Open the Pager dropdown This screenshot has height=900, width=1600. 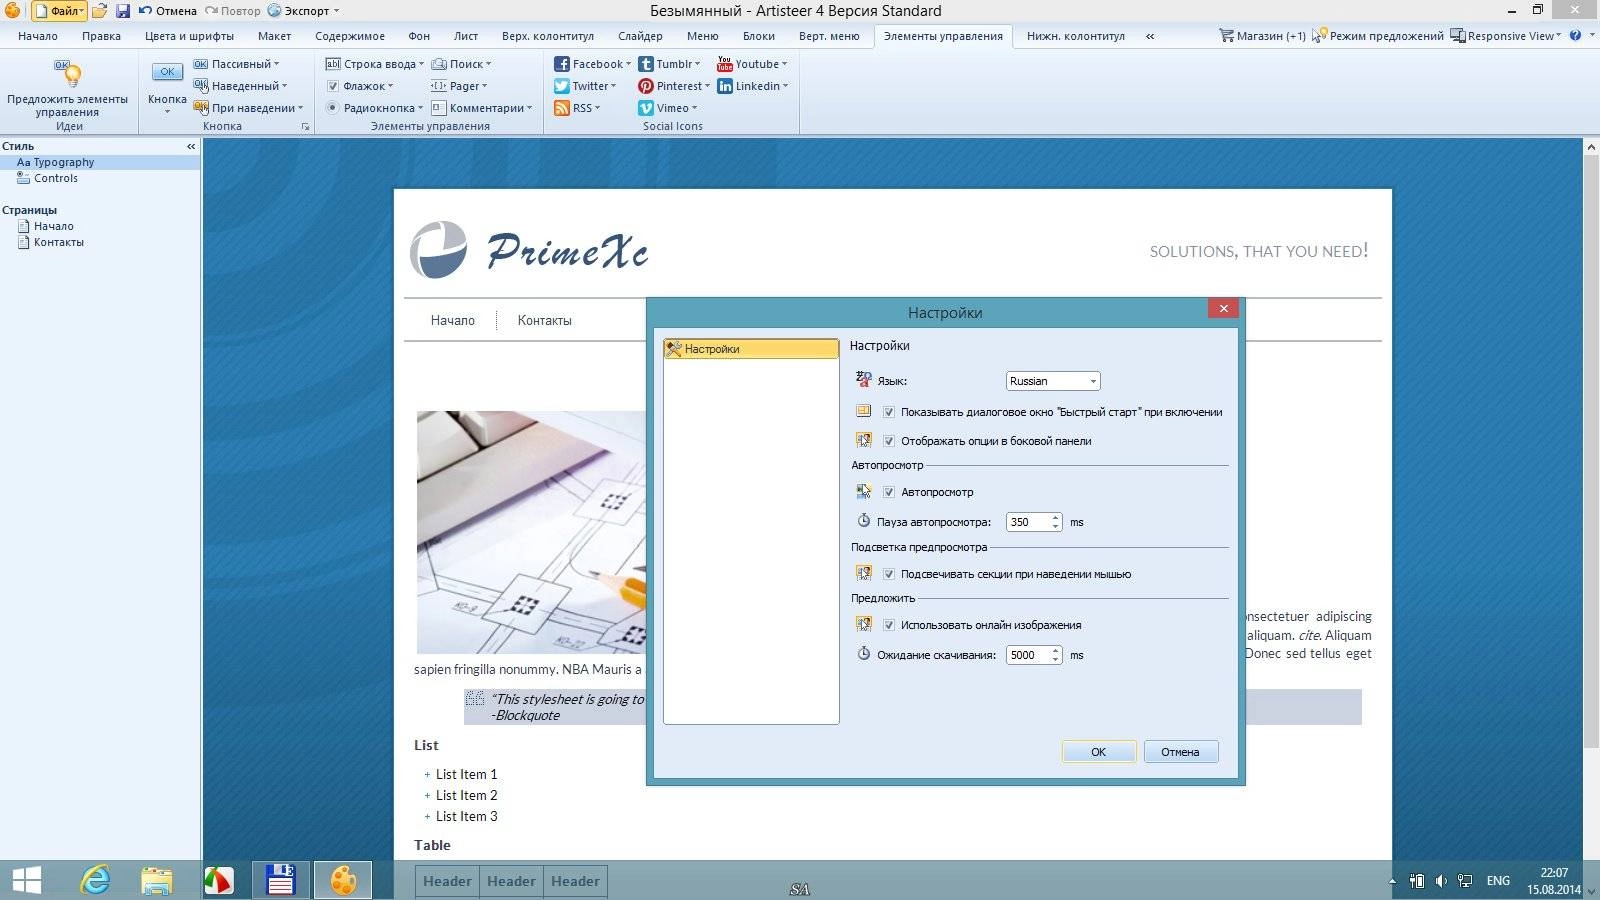tap(459, 86)
